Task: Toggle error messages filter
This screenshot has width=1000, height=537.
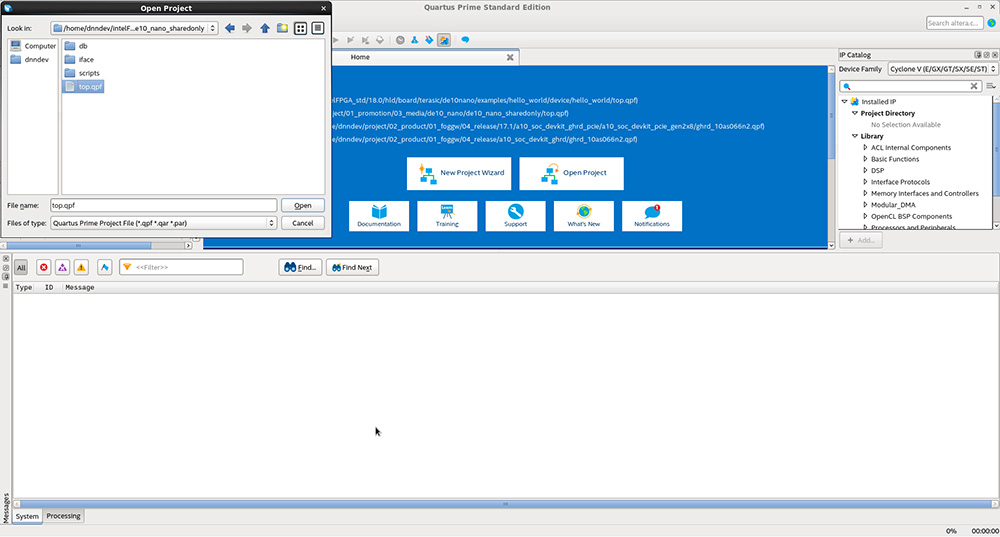Action: pyautogui.click(x=43, y=268)
